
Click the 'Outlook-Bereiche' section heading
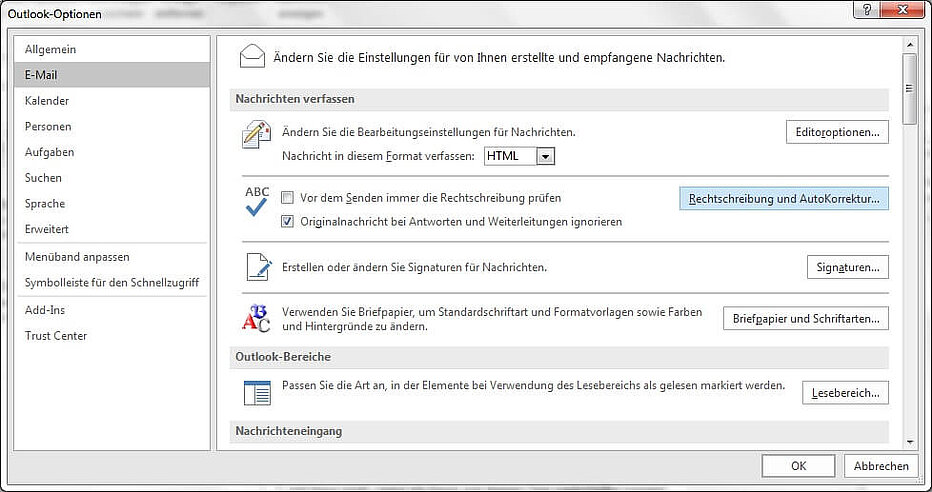(x=283, y=357)
